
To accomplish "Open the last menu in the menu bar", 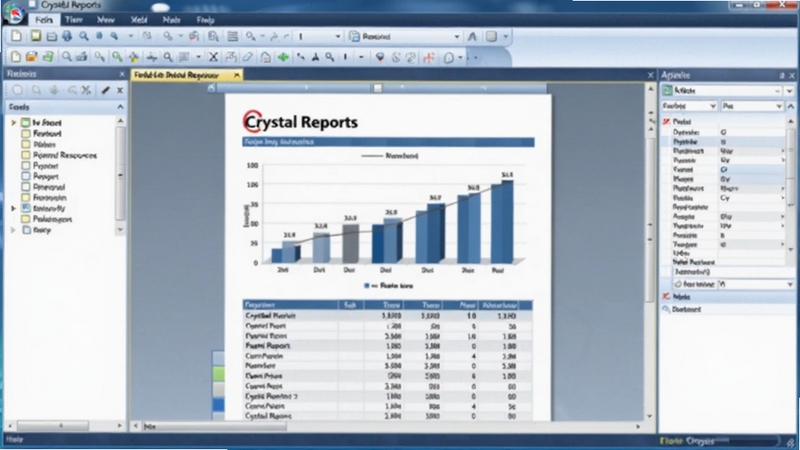I will [205, 20].
